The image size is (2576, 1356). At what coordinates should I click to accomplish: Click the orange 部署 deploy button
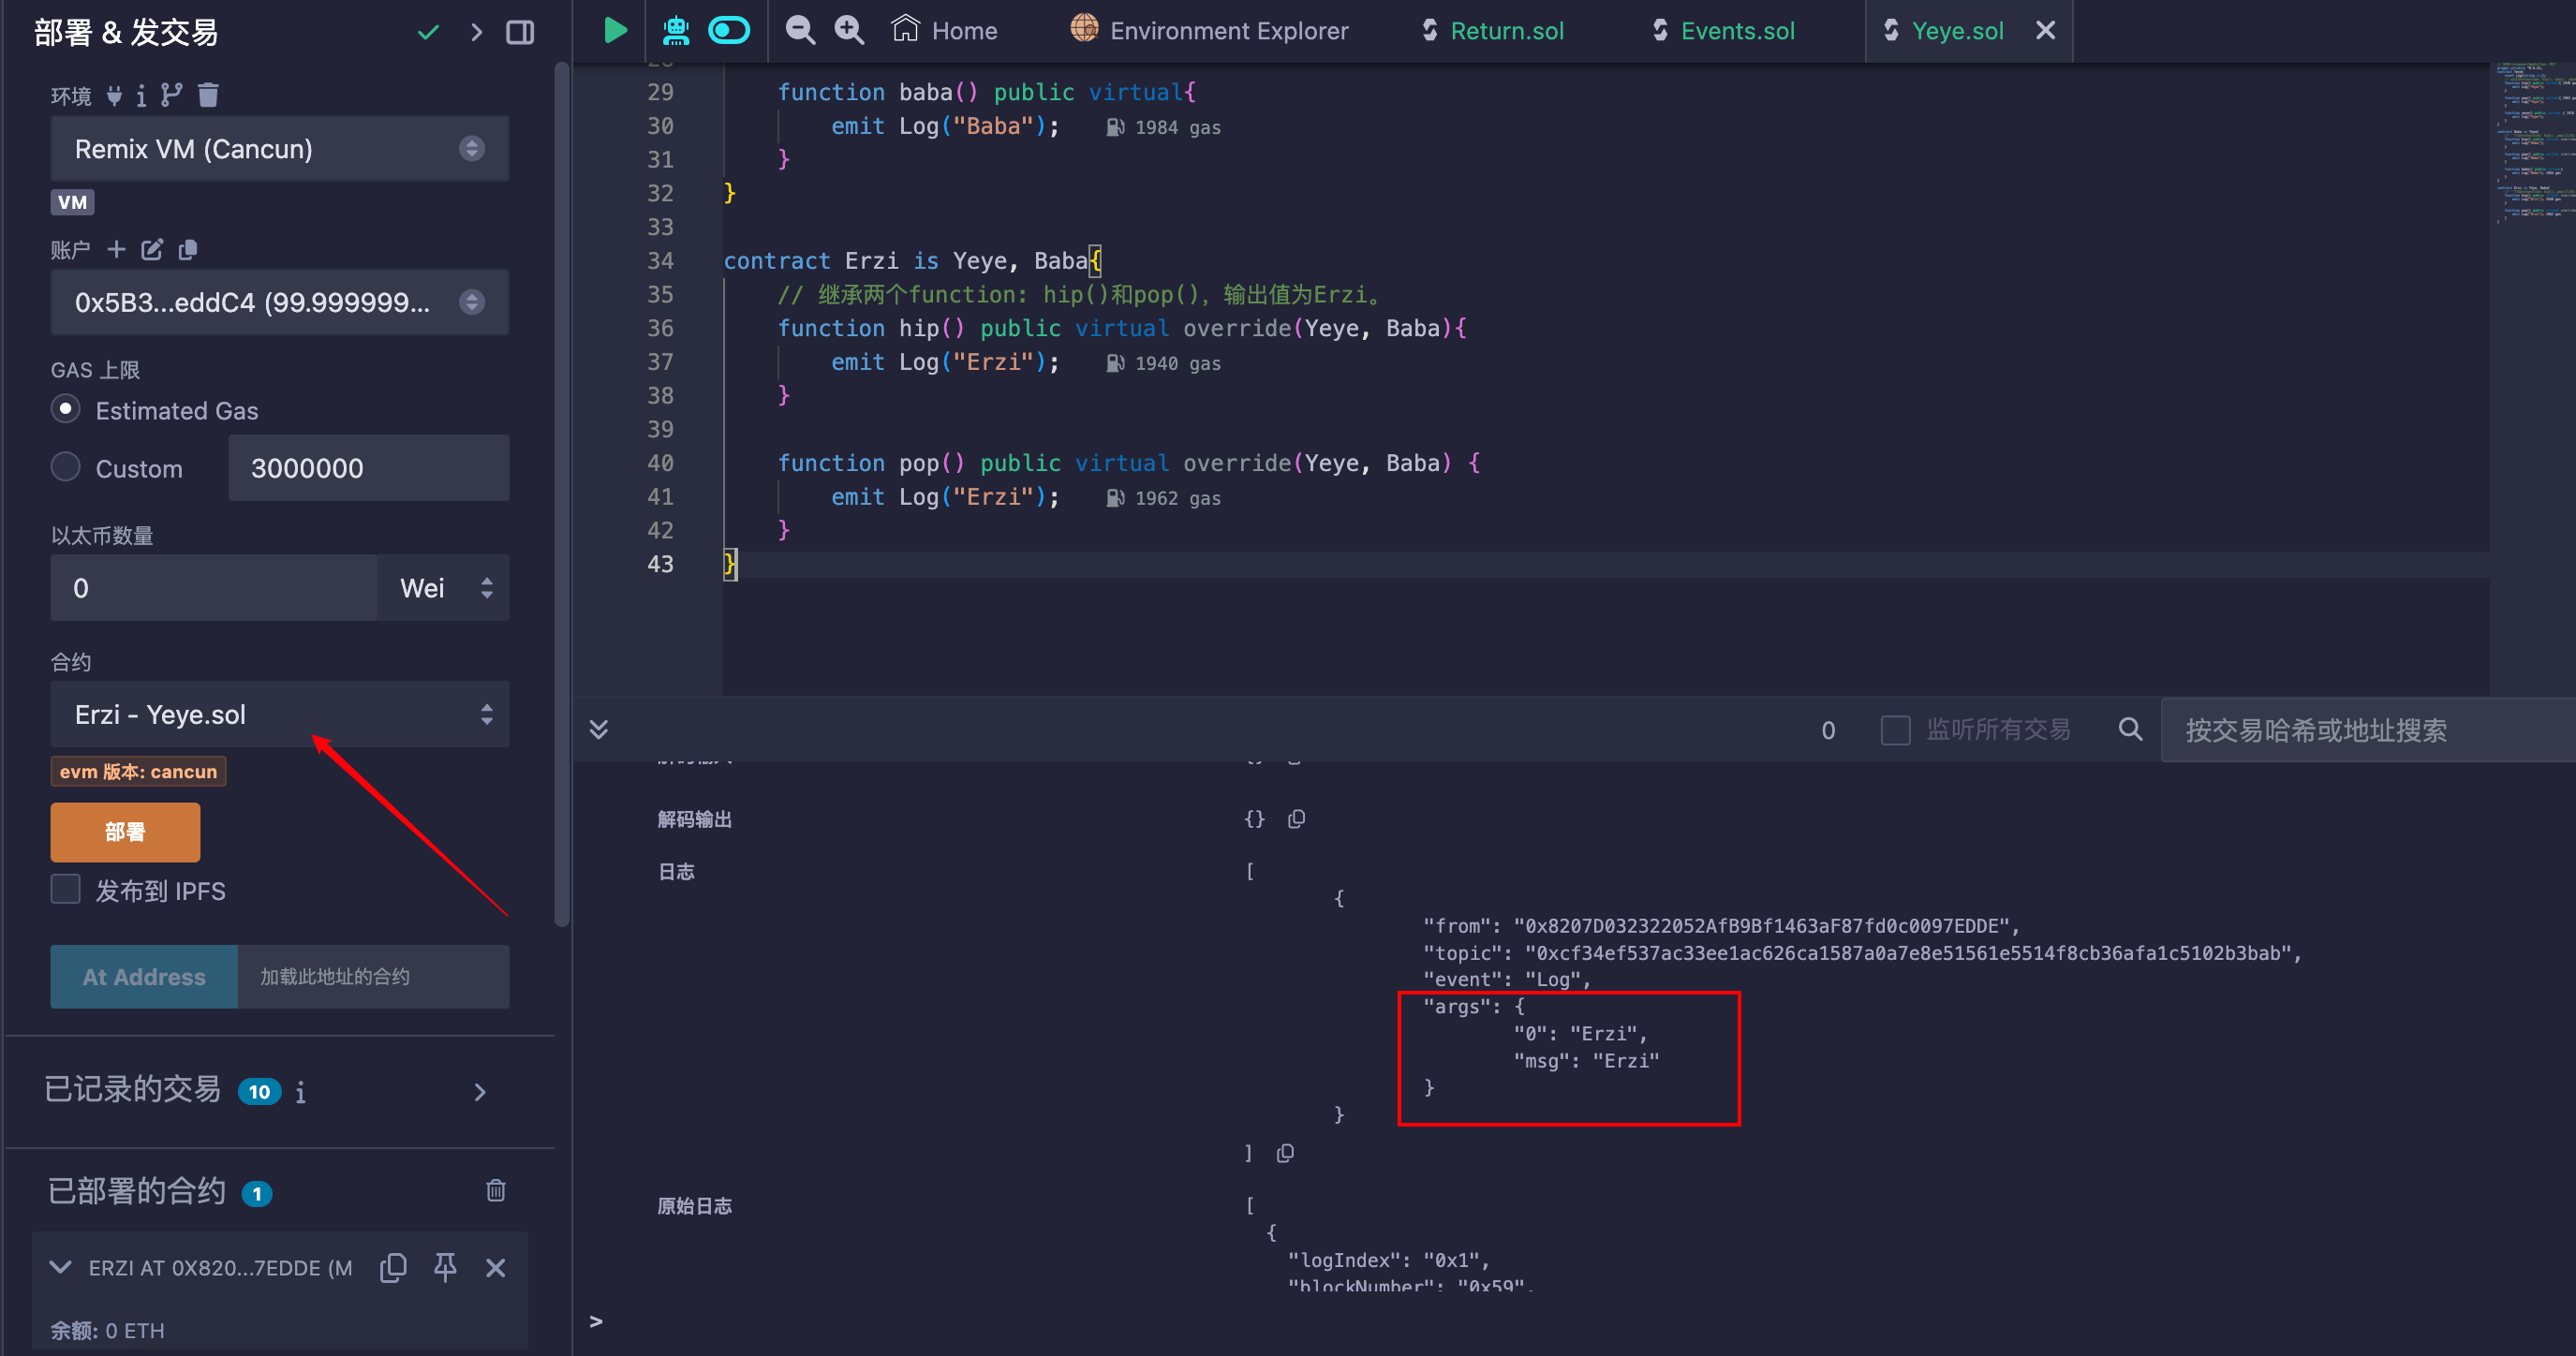click(125, 832)
